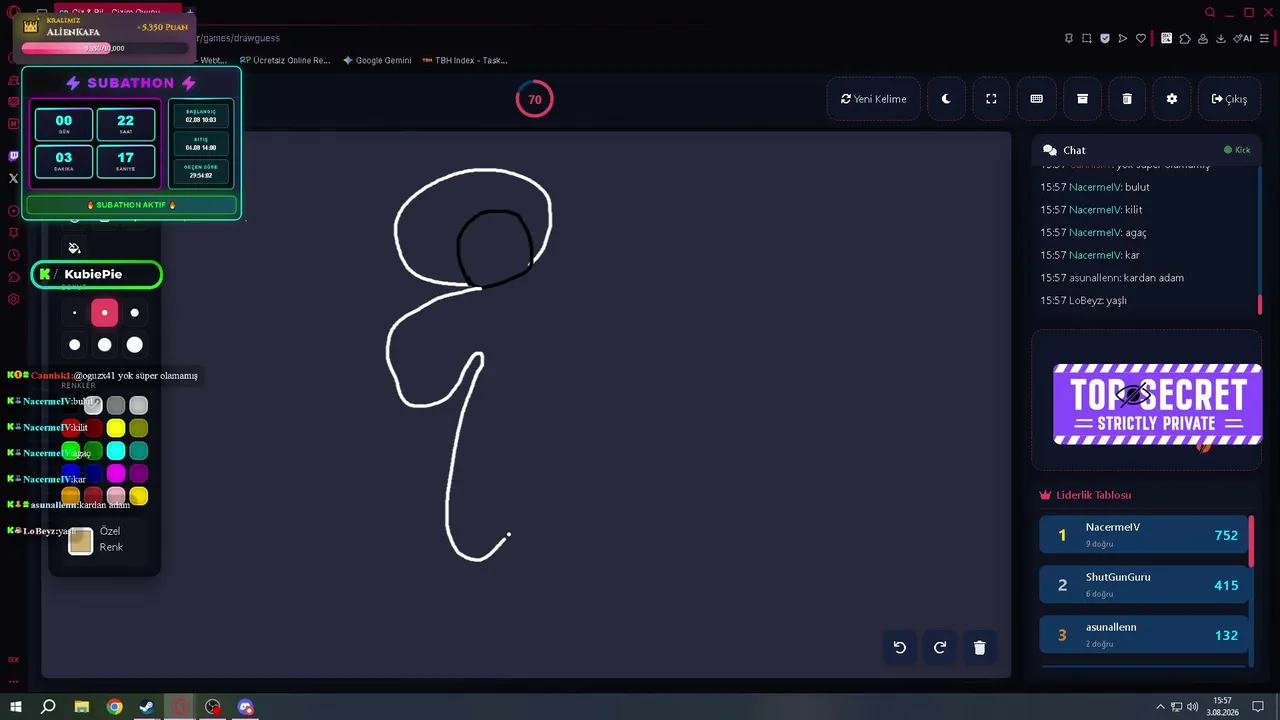Open the Windows Start menu
The image size is (1280, 720).
(x=16, y=707)
